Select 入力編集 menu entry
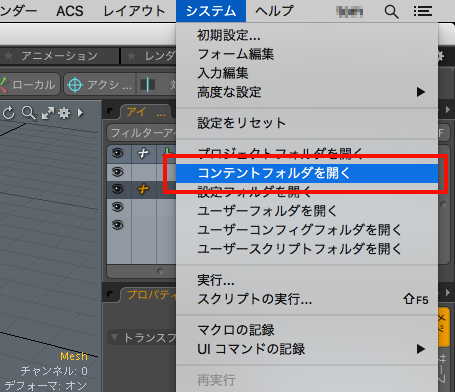This screenshot has height=392, width=455. pyautogui.click(x=307, y=73)
